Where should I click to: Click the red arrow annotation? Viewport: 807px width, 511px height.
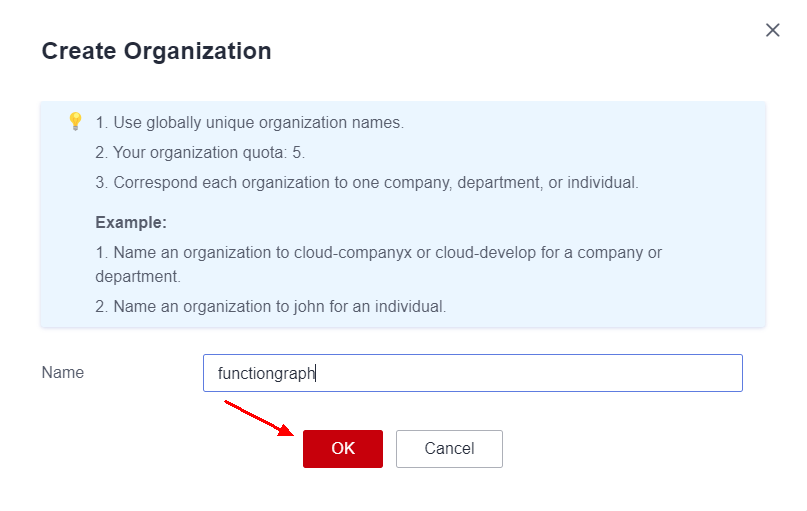tap(259, 419)
